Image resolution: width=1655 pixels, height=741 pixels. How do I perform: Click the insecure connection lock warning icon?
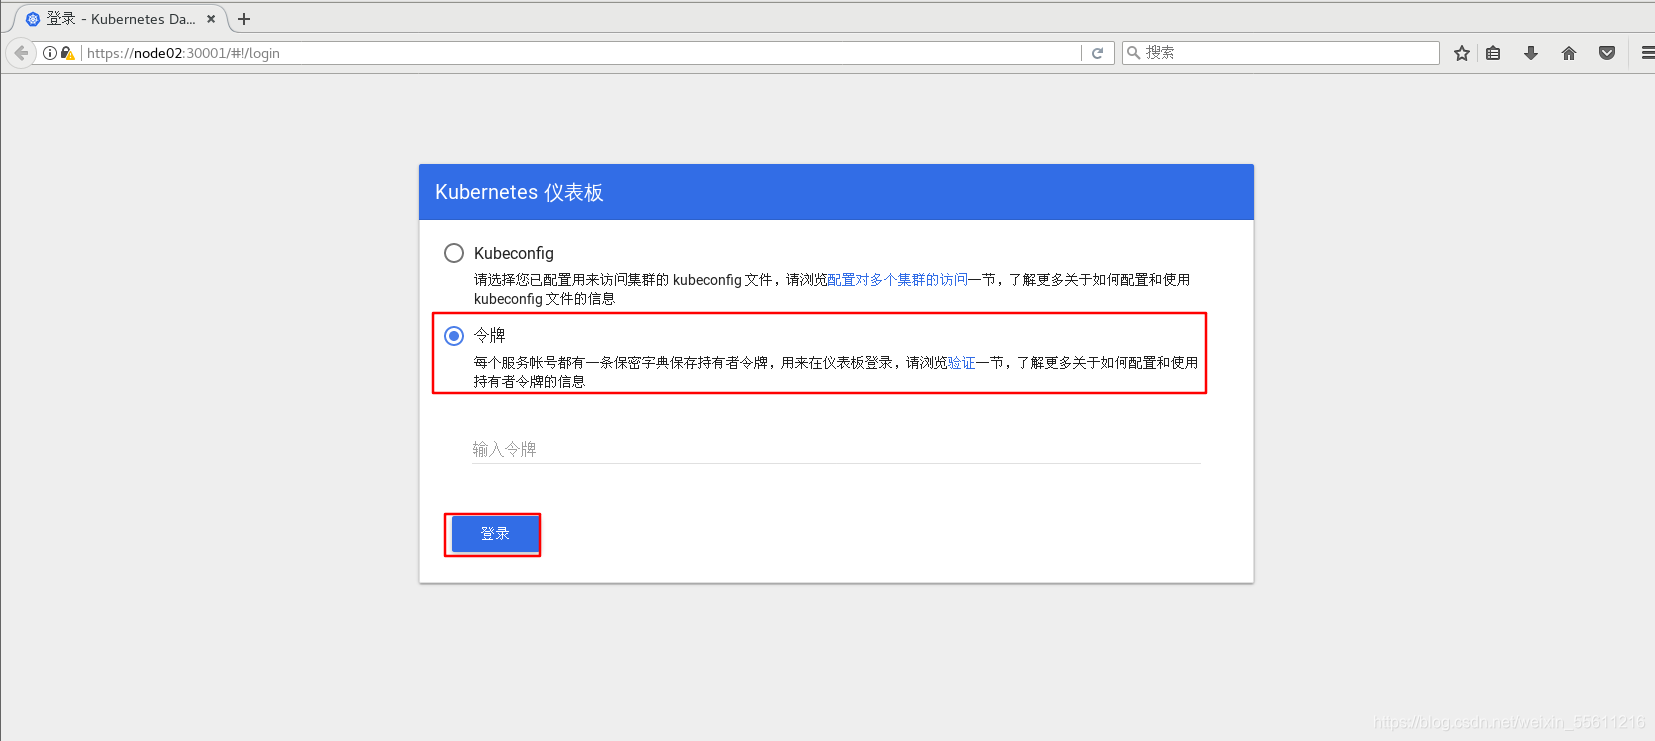point(67,53)
